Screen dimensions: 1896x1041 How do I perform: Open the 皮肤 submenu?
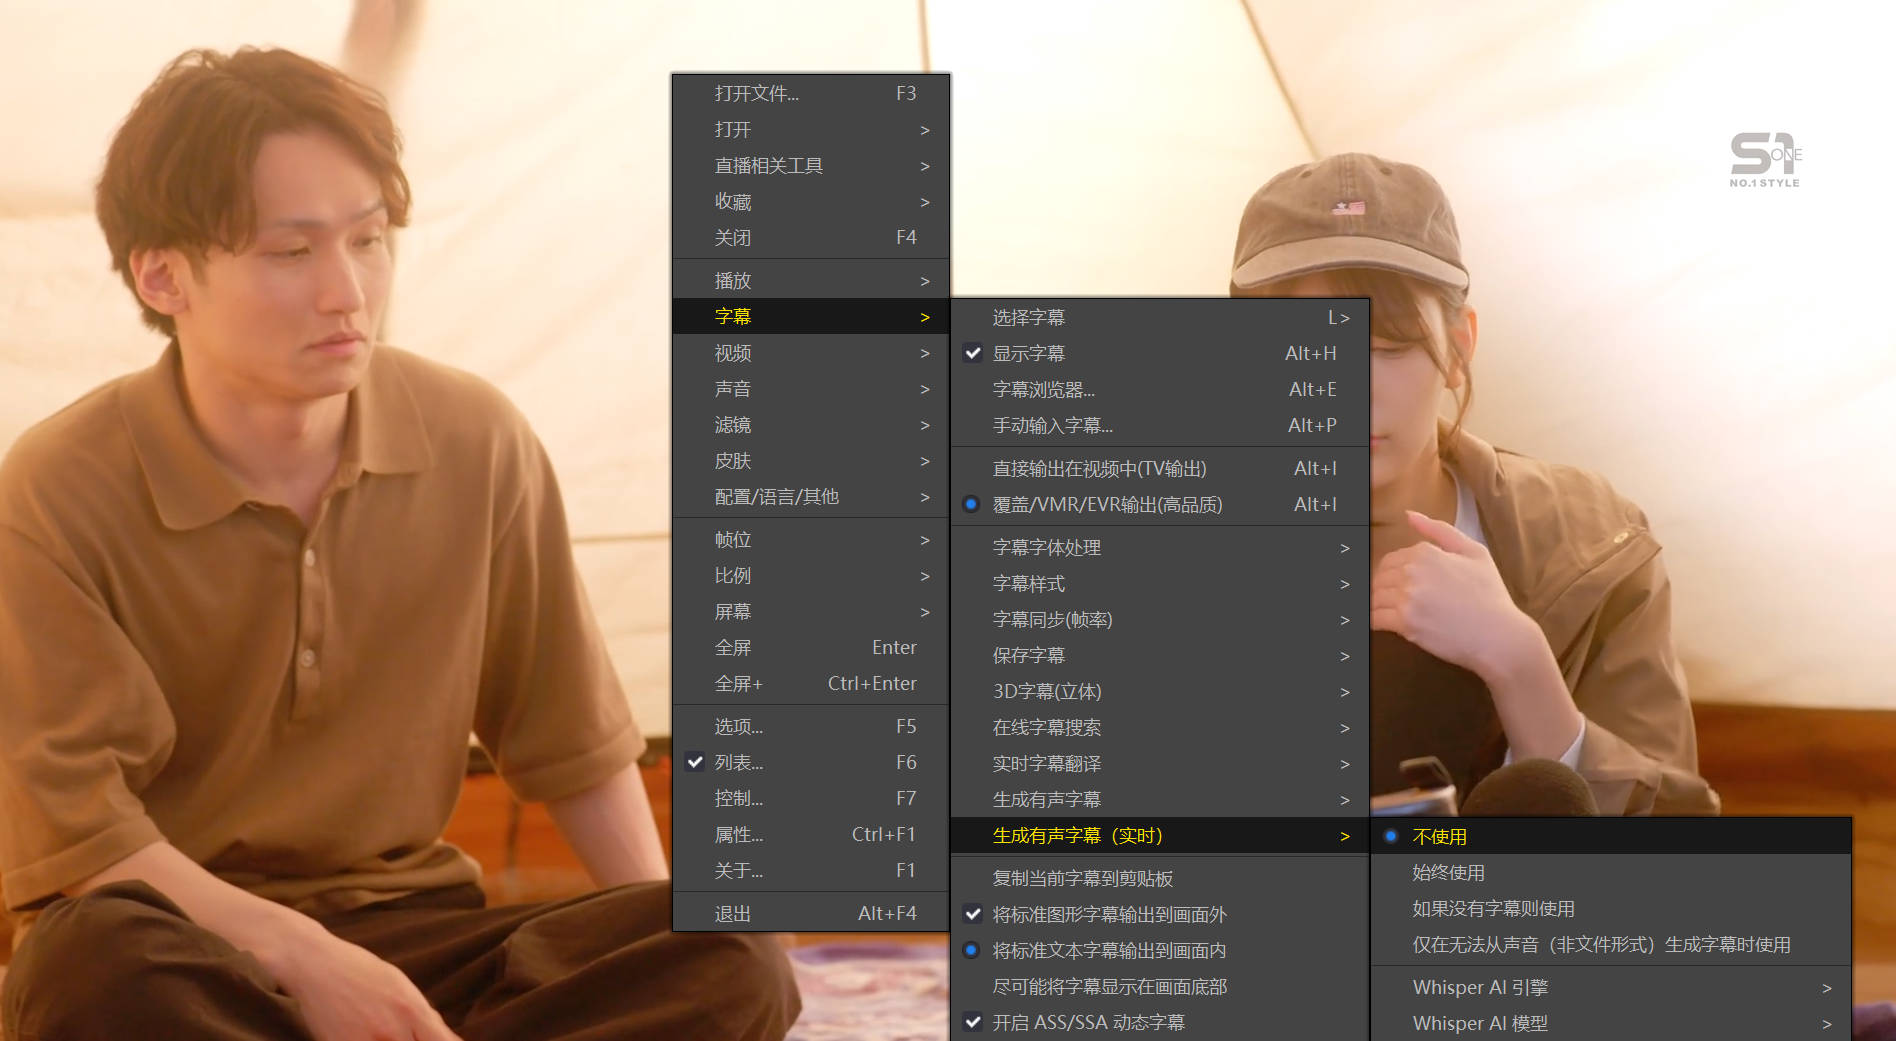tap(811, 461)
